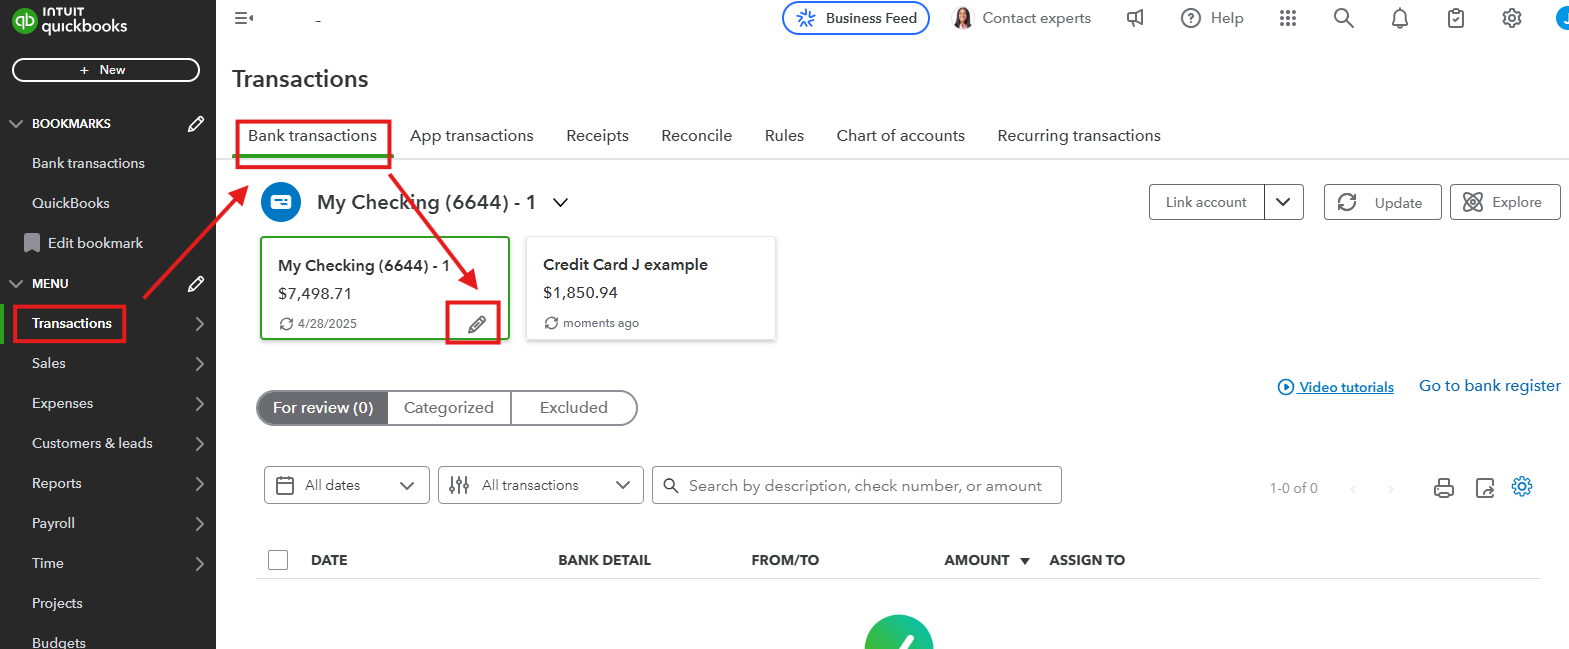Open the Time menu item
Viewport: 1569px width, 649px height.
[48, 564]
